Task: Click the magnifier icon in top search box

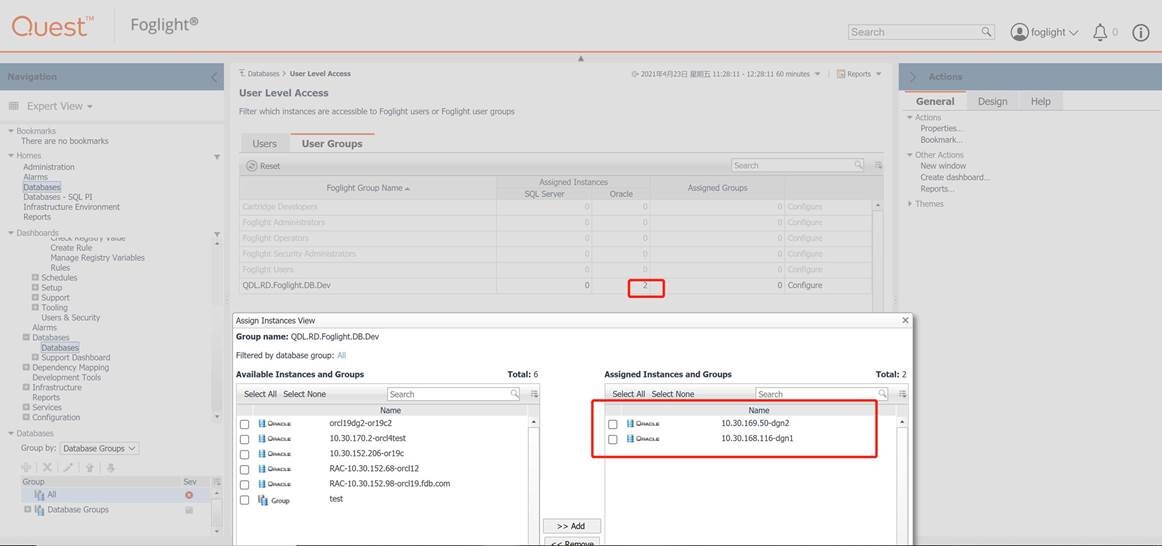Action: click(986, 32)
